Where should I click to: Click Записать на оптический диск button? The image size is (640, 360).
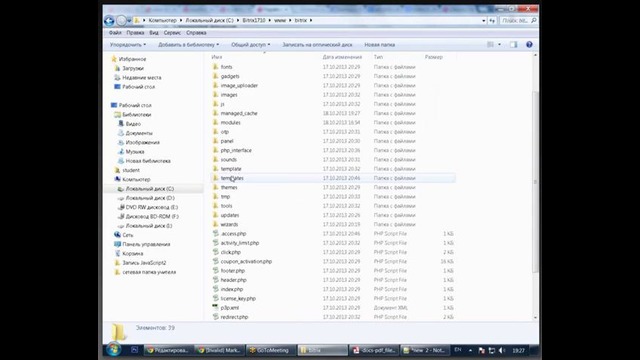[317, 45]
